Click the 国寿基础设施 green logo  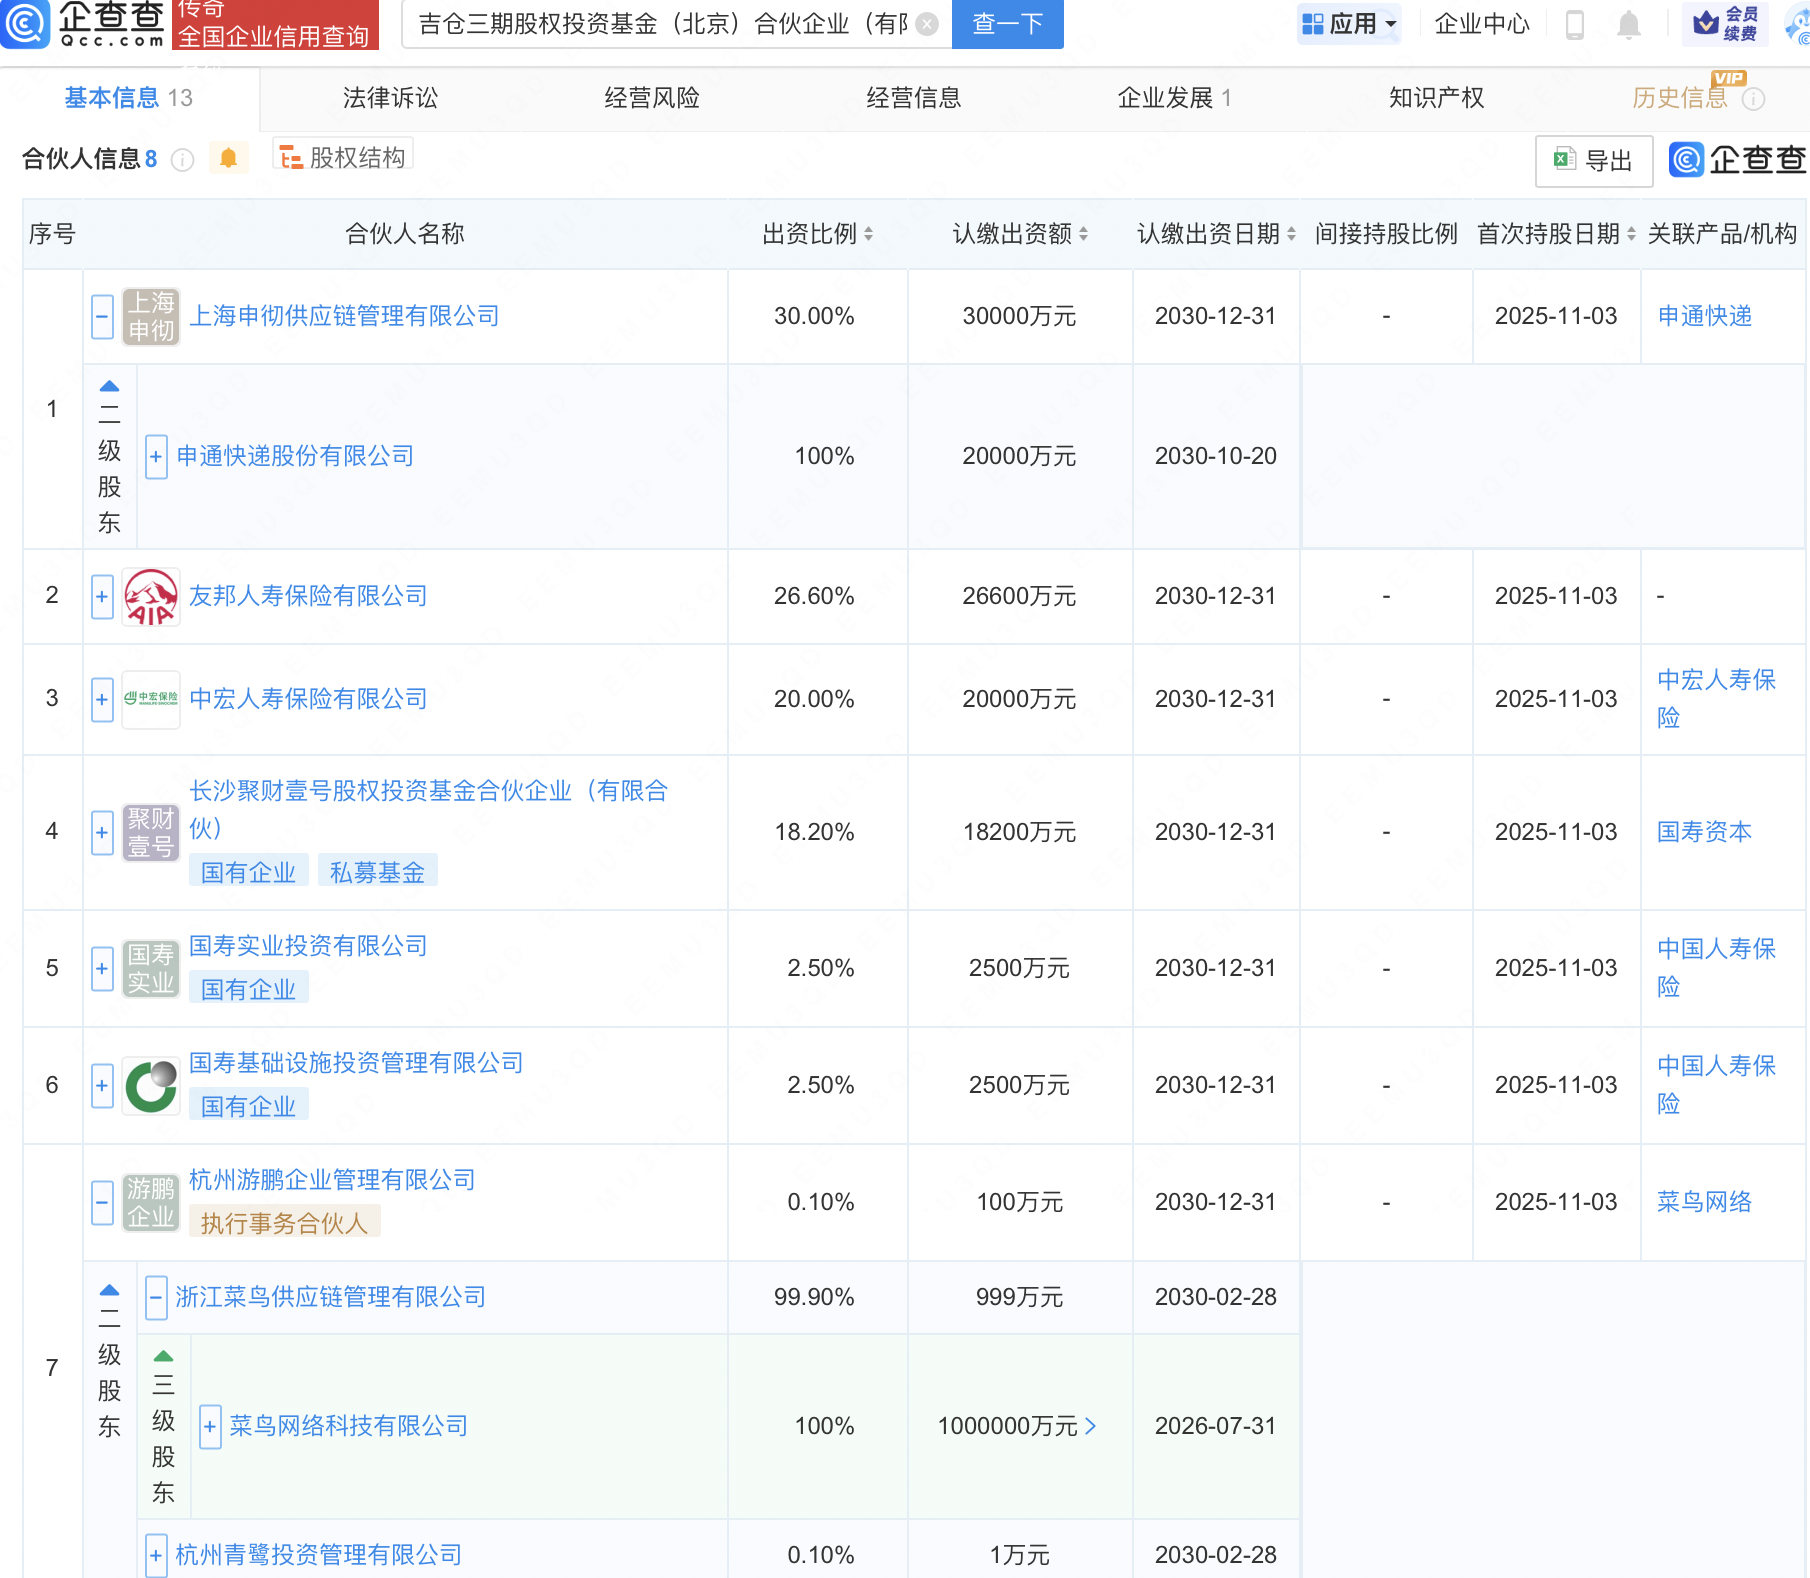click(x=151, y=1086)
